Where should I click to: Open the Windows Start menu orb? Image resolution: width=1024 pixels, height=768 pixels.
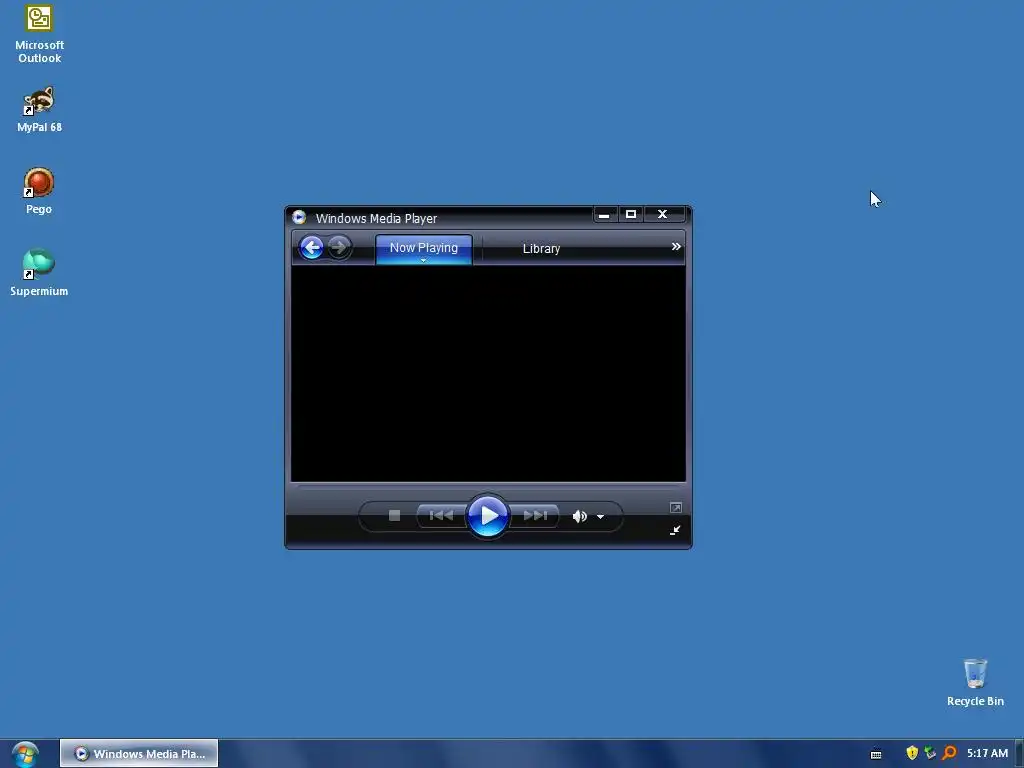(25, 754)
